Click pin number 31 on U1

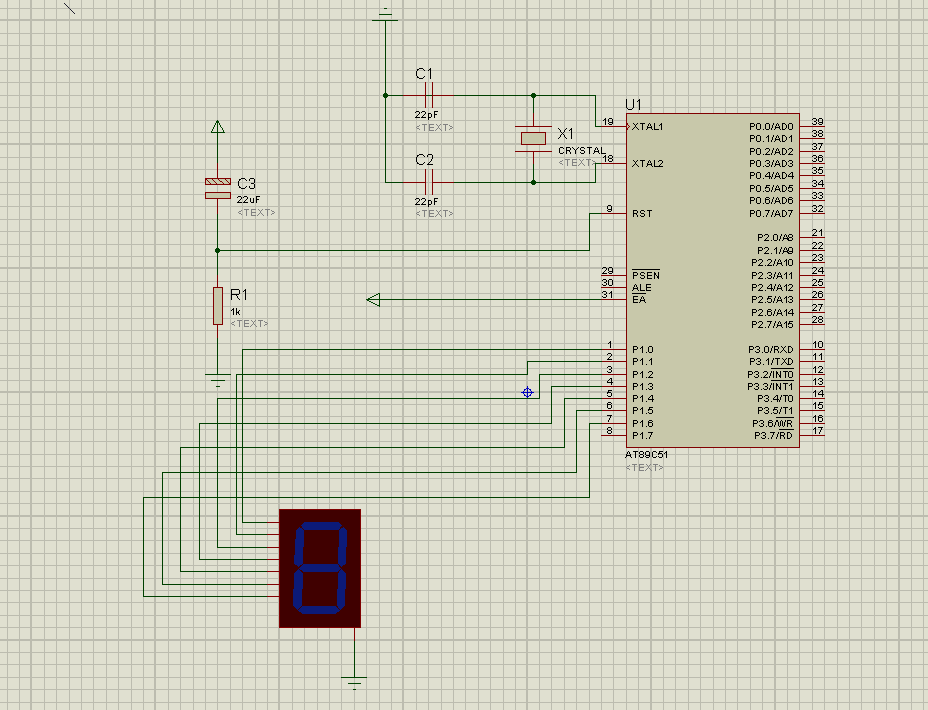point(608,295)
